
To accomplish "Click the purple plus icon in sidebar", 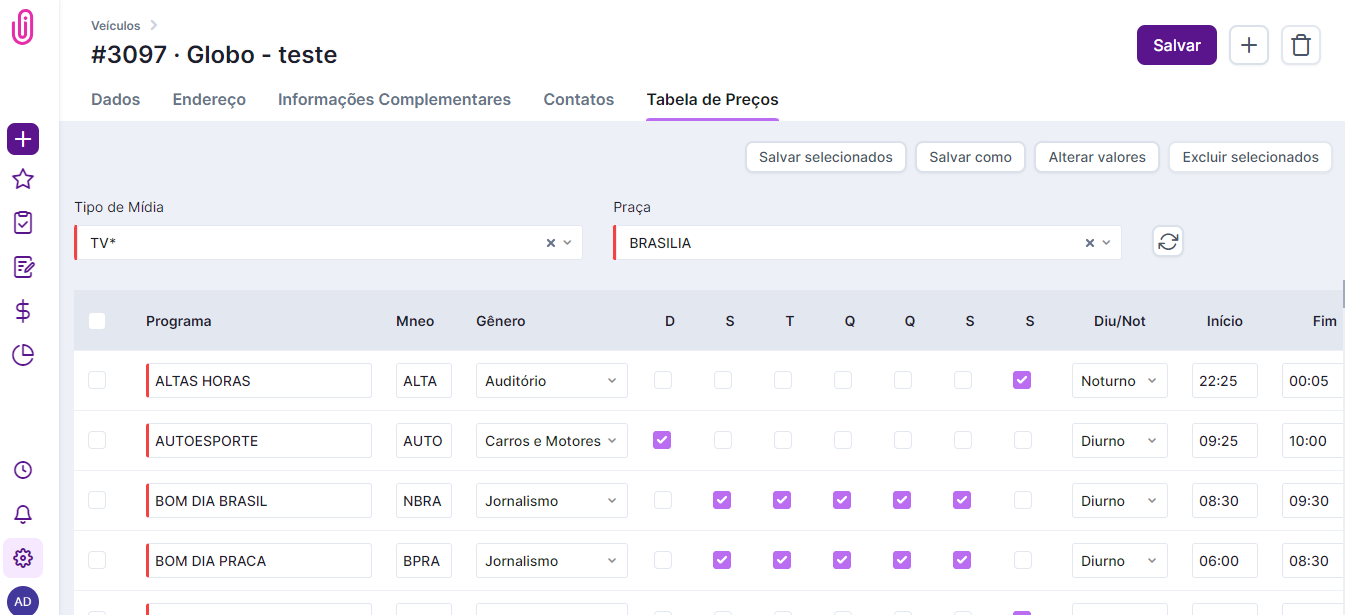I will coord(23,139).
